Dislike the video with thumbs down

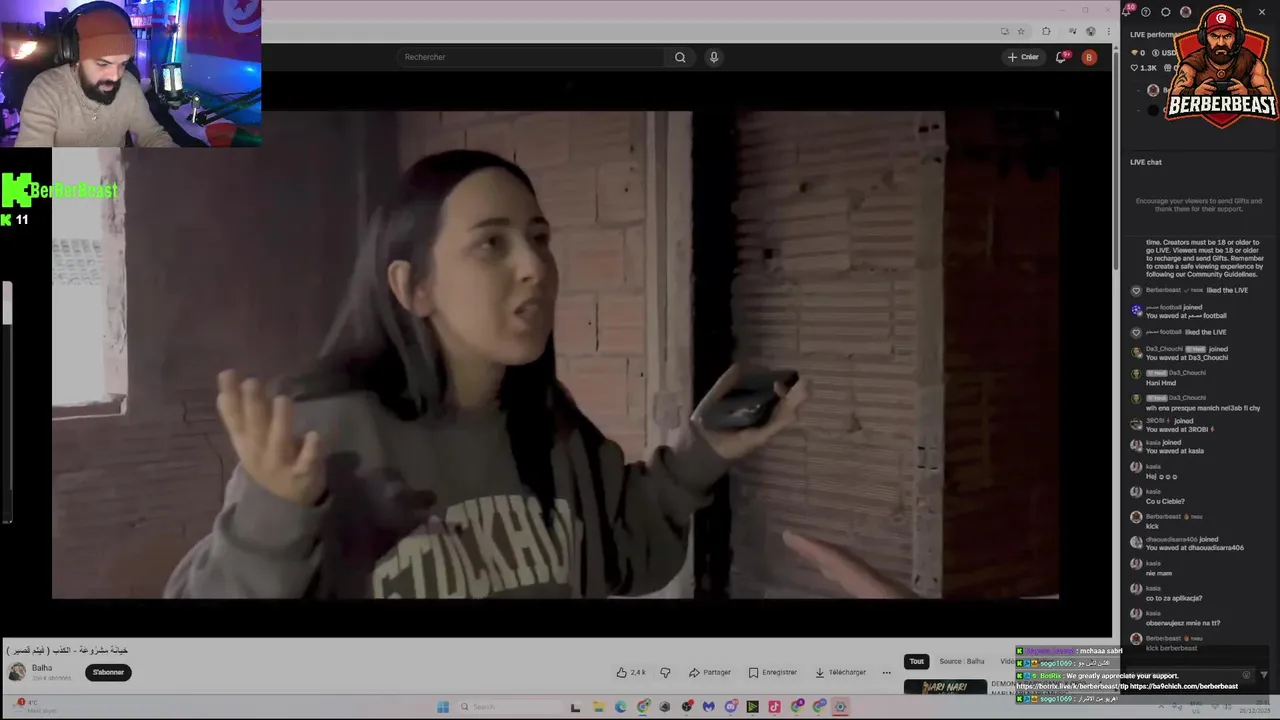point(665,672)
